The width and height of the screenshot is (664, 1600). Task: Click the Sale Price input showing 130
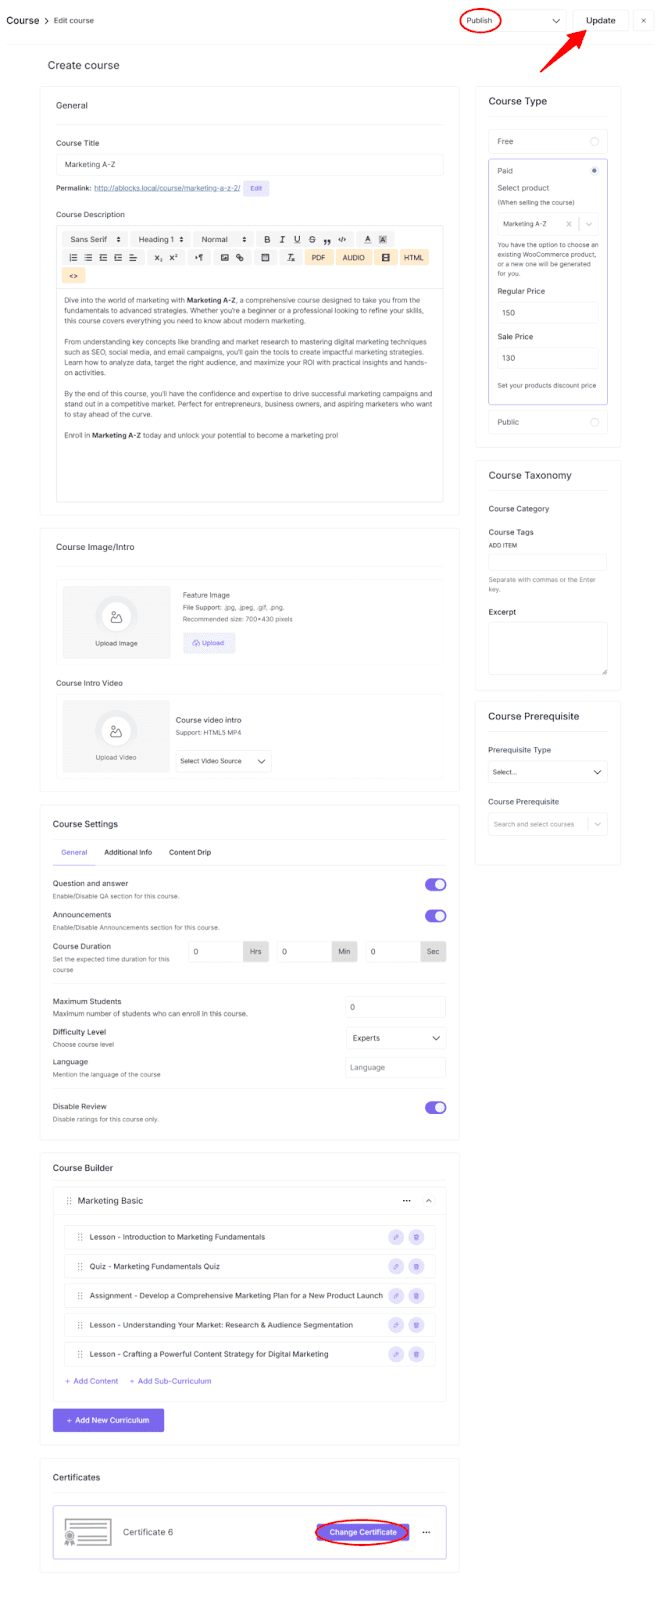547,358
